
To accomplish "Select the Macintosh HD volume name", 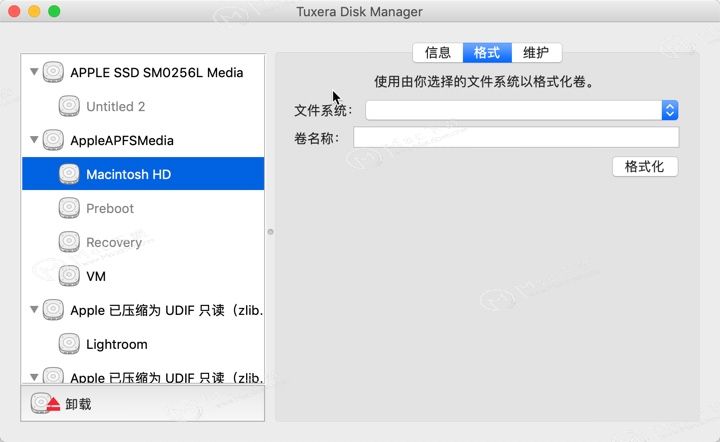I will point(129,174).
